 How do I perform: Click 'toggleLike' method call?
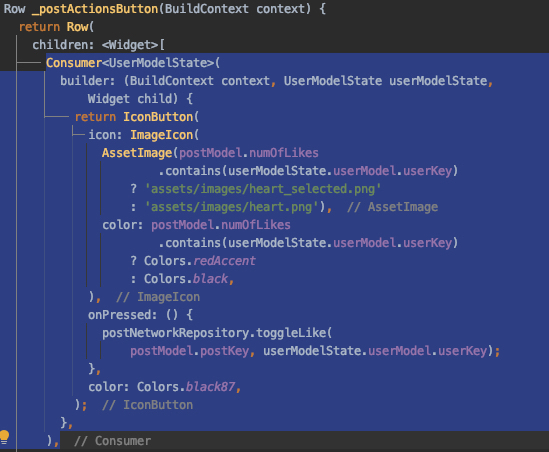click(x=291, y=333)
